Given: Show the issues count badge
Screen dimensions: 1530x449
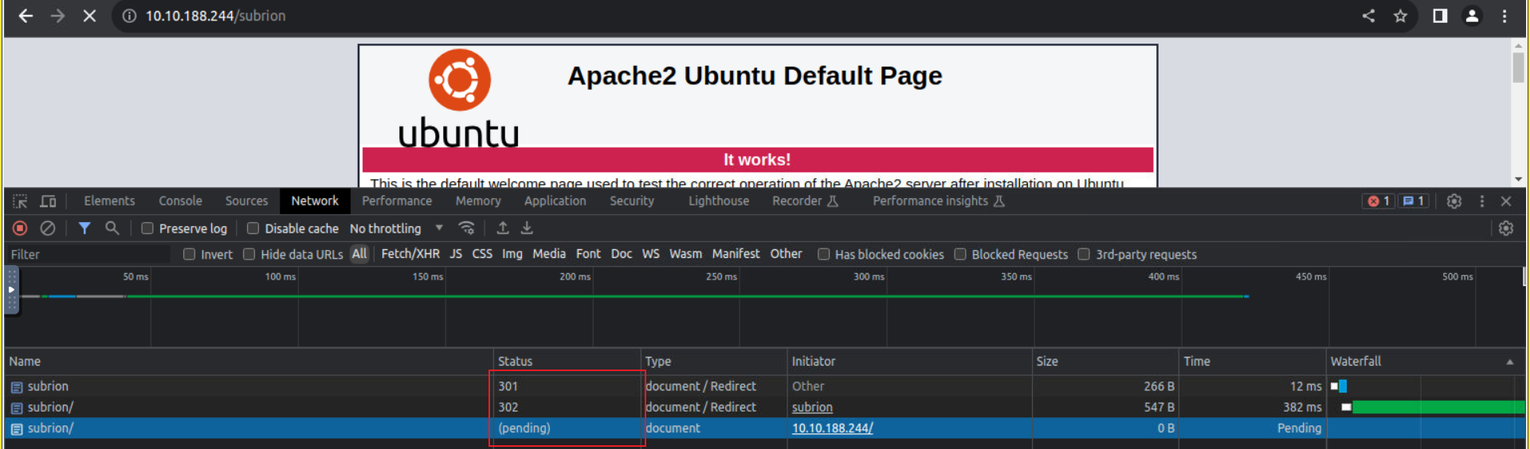Looking at the screenshot, I should (x=1413, y=201).
